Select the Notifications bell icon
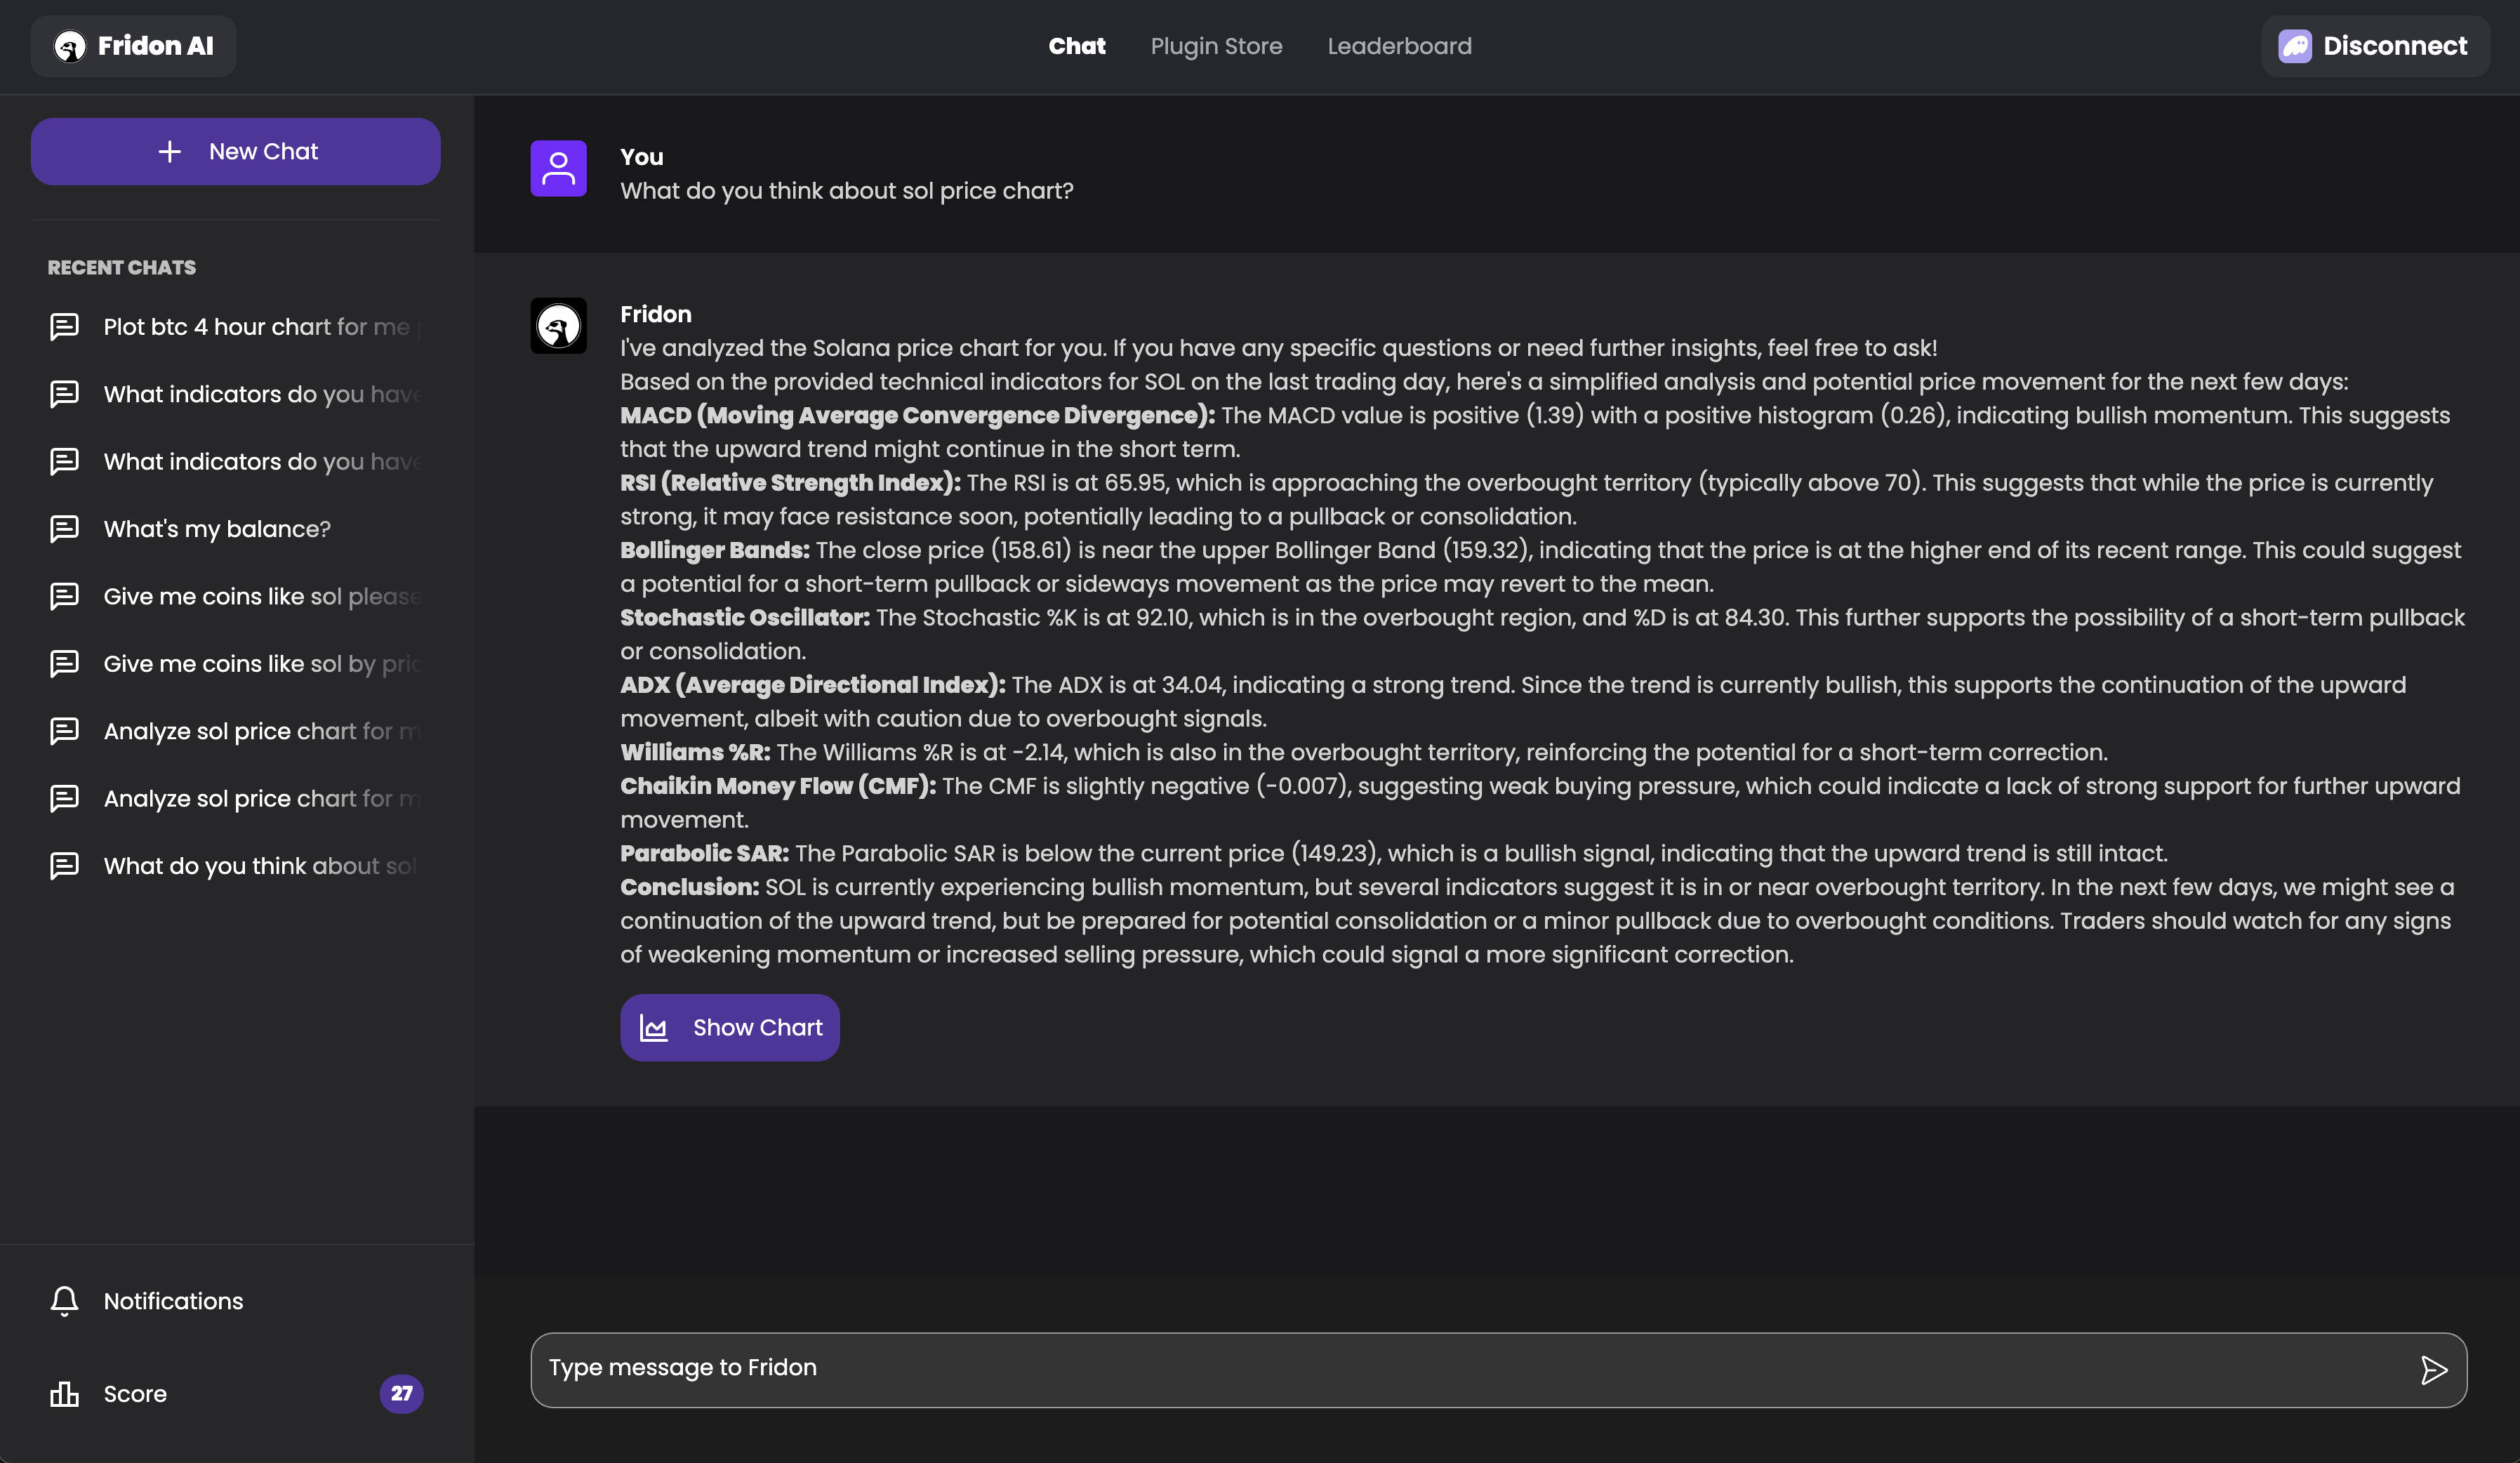This screenshot has width=2520, height=1463. [x=64, y=1301]
